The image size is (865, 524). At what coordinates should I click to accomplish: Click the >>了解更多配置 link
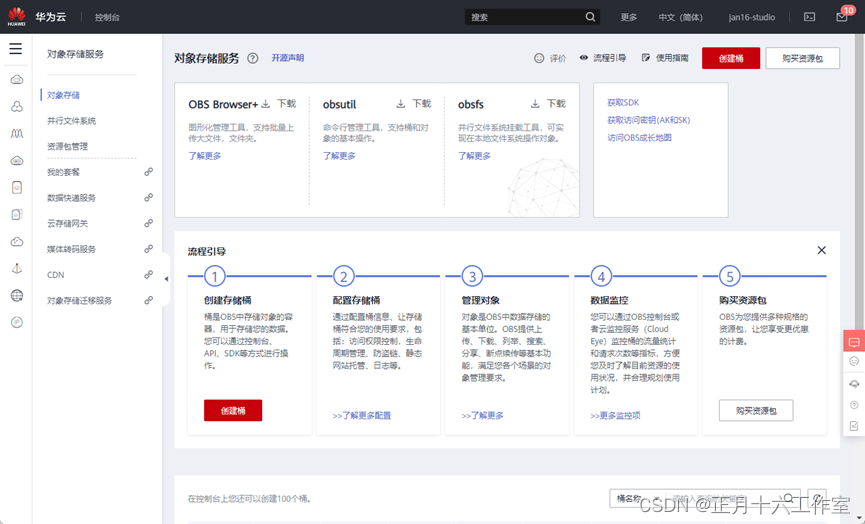pos(362,416)
